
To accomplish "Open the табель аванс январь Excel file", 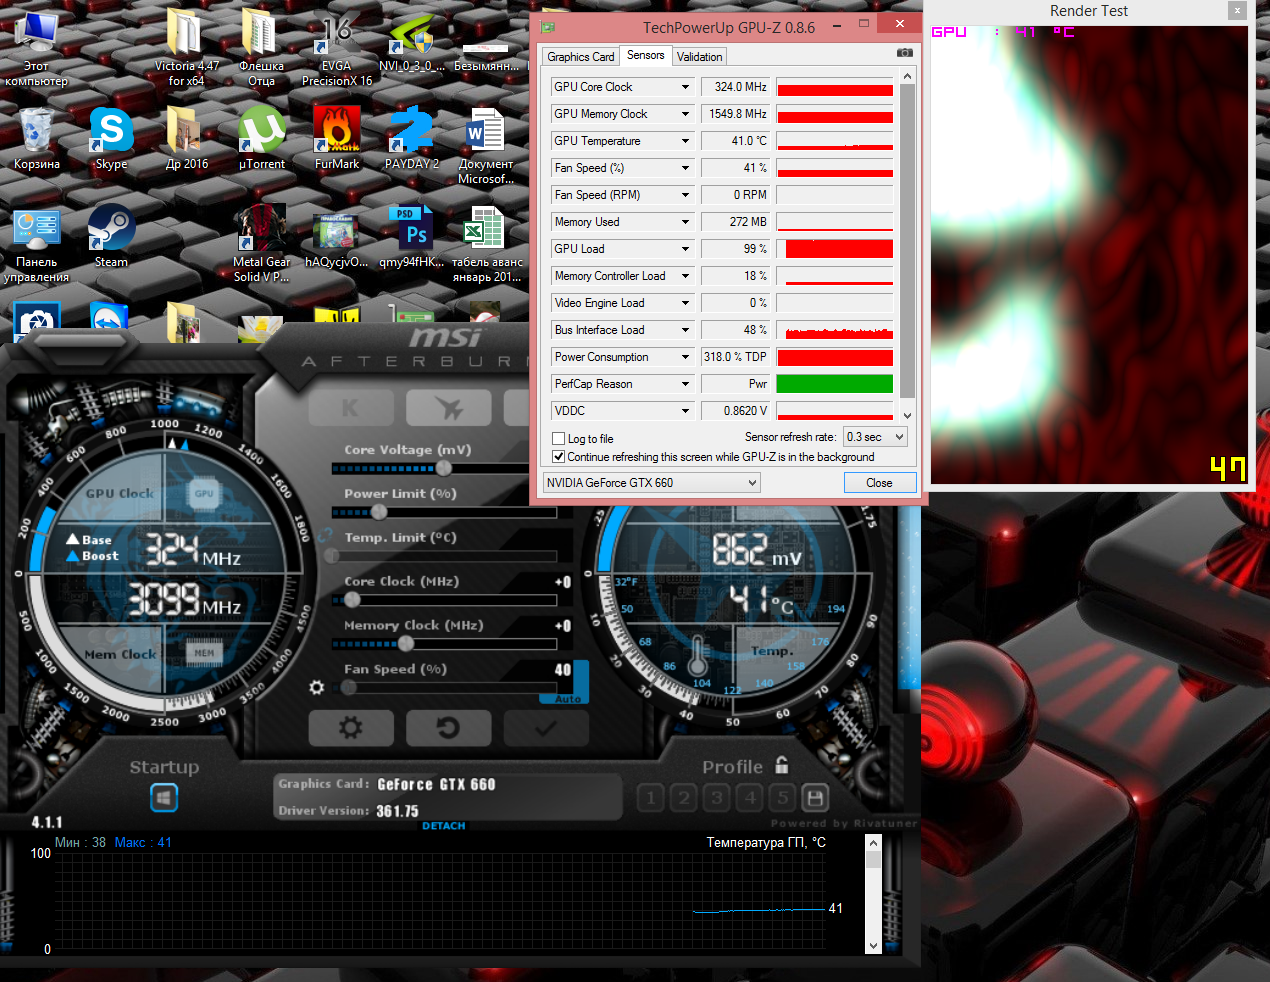I will tap(487, 244).
